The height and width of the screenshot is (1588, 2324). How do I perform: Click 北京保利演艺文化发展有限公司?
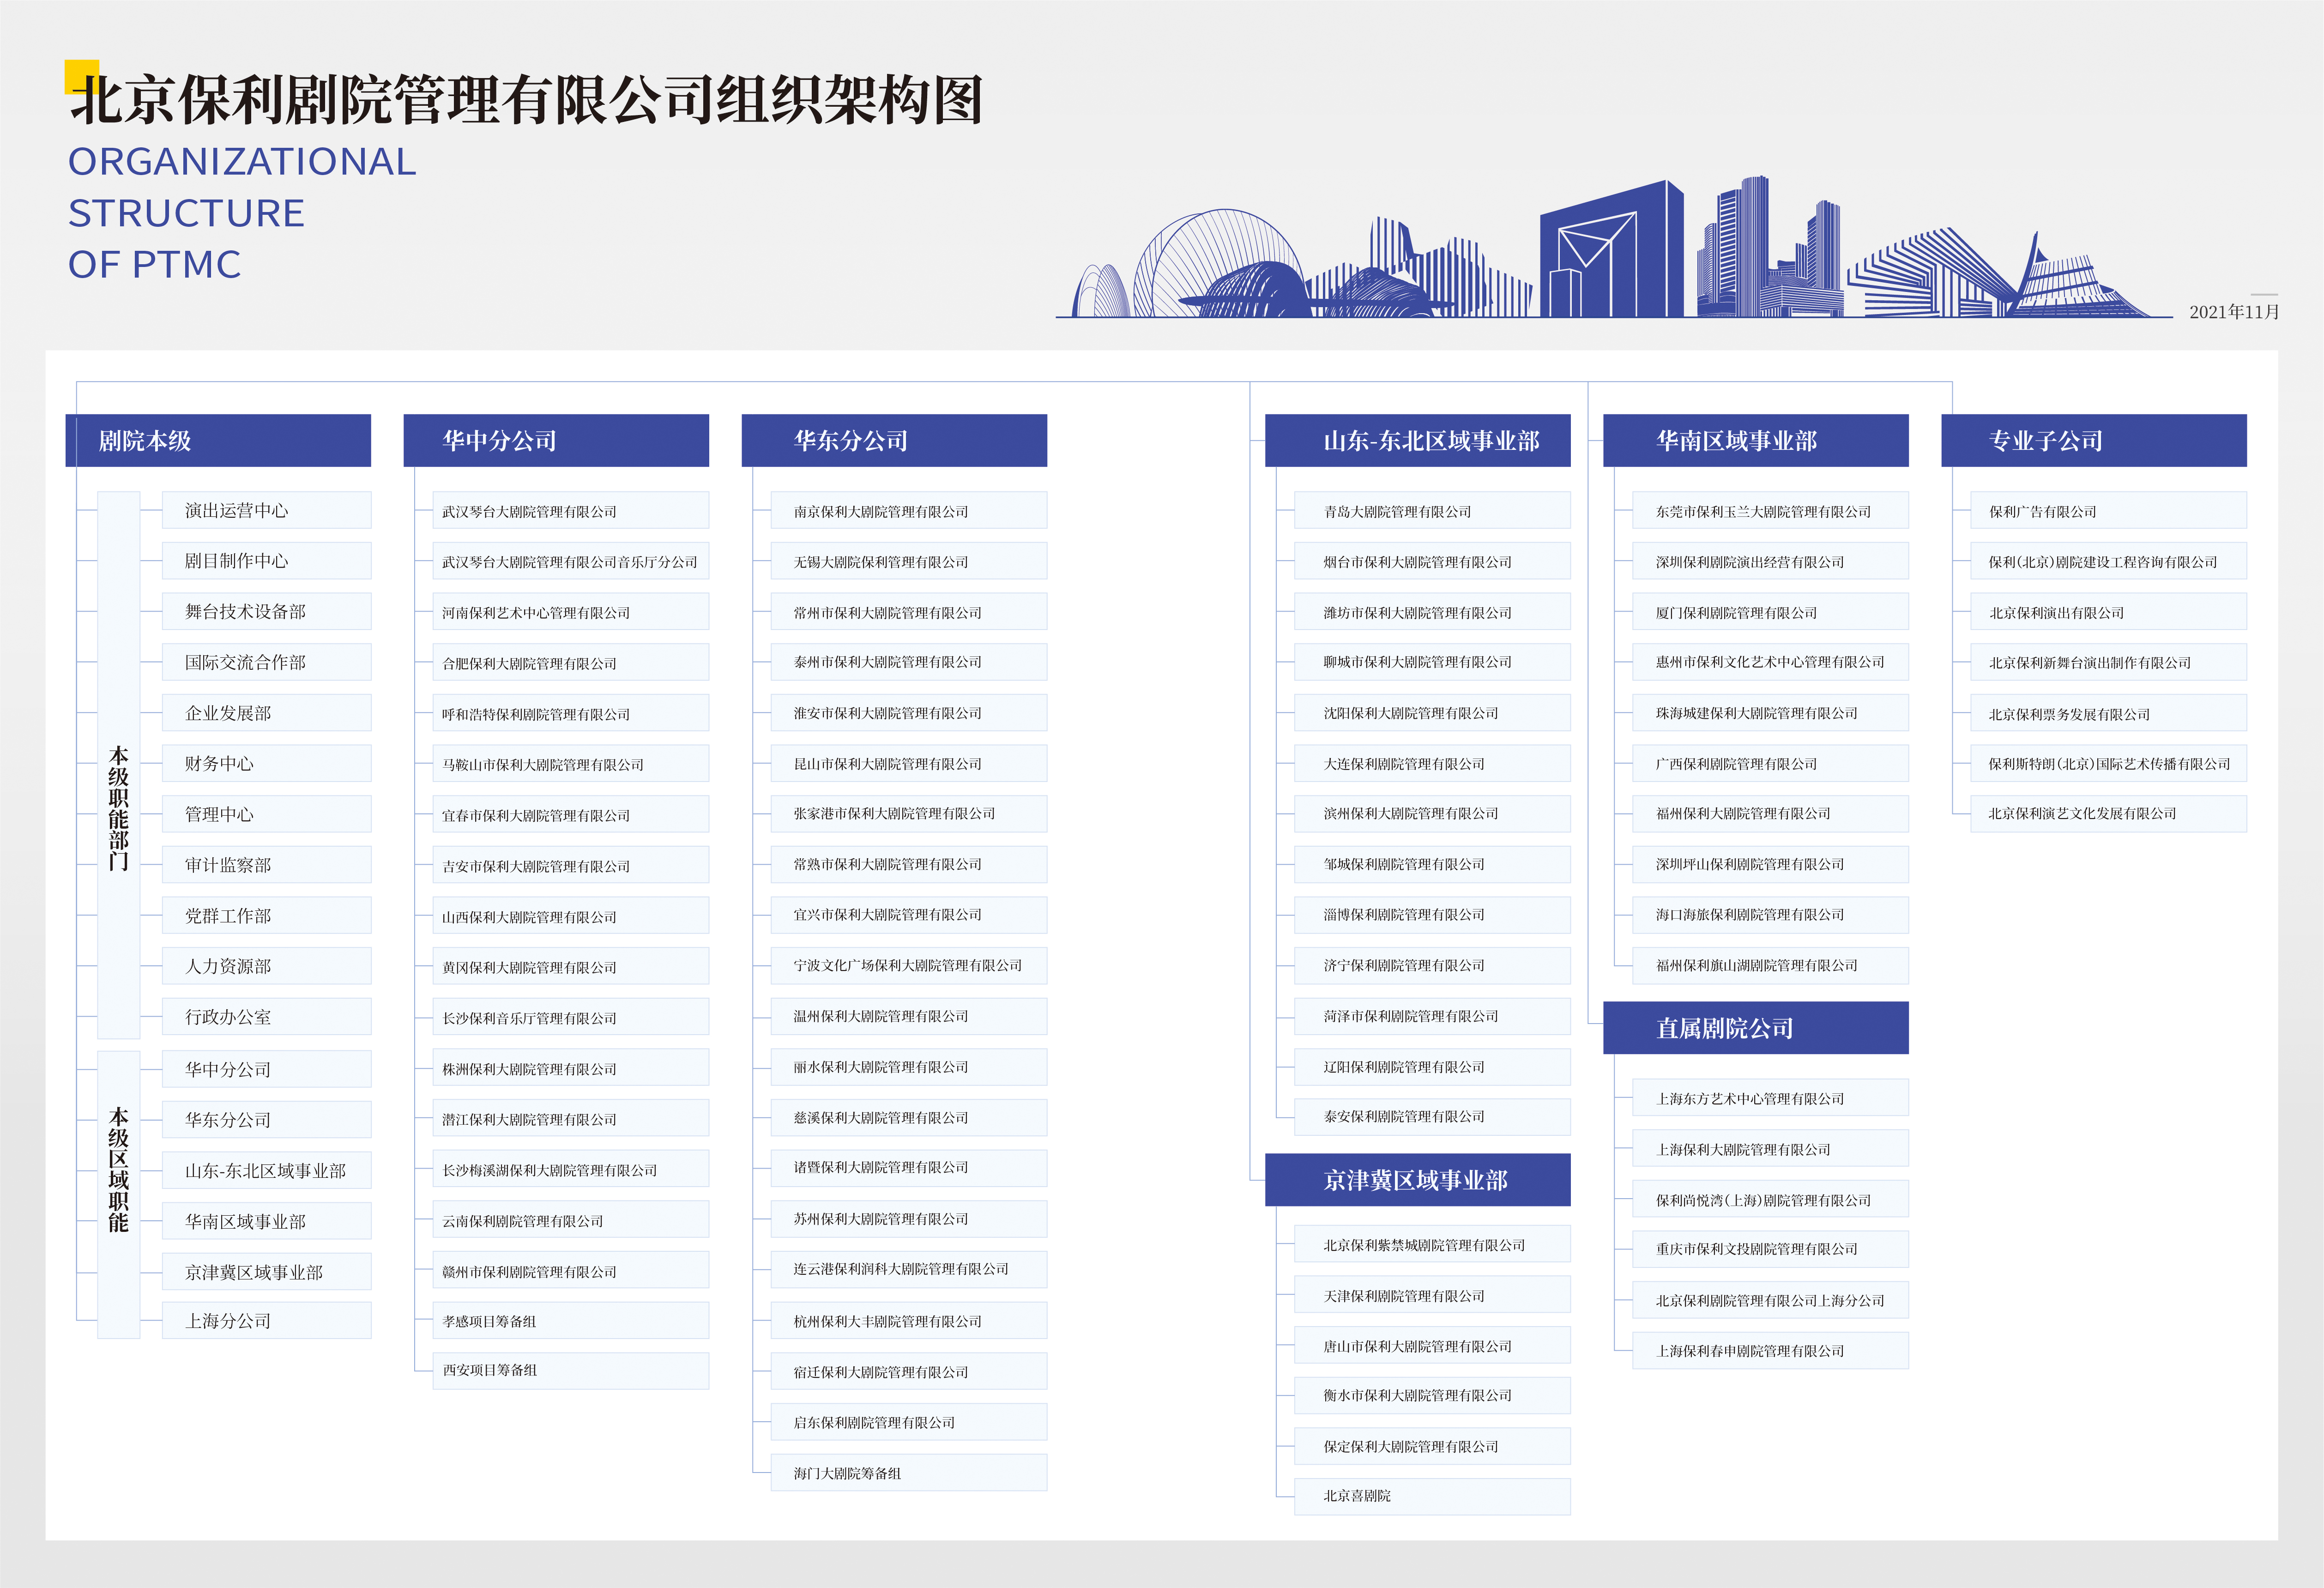point(2108,813)
